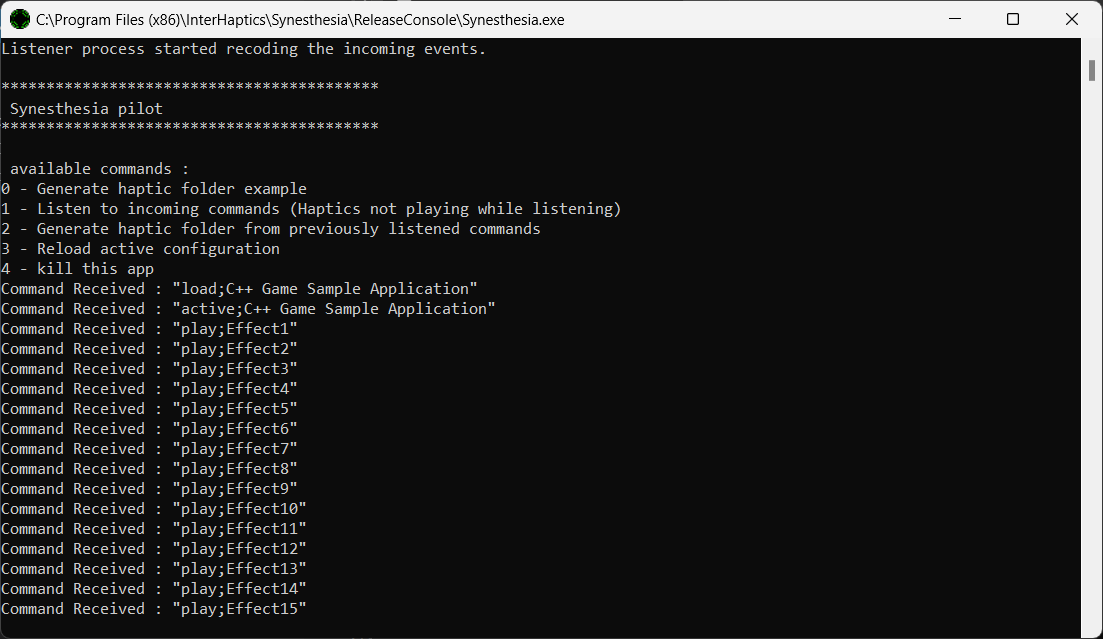Open the Synesthesia app icon system menu
This screenshot has height=639, width=1103.
click(x=19, y=19)
